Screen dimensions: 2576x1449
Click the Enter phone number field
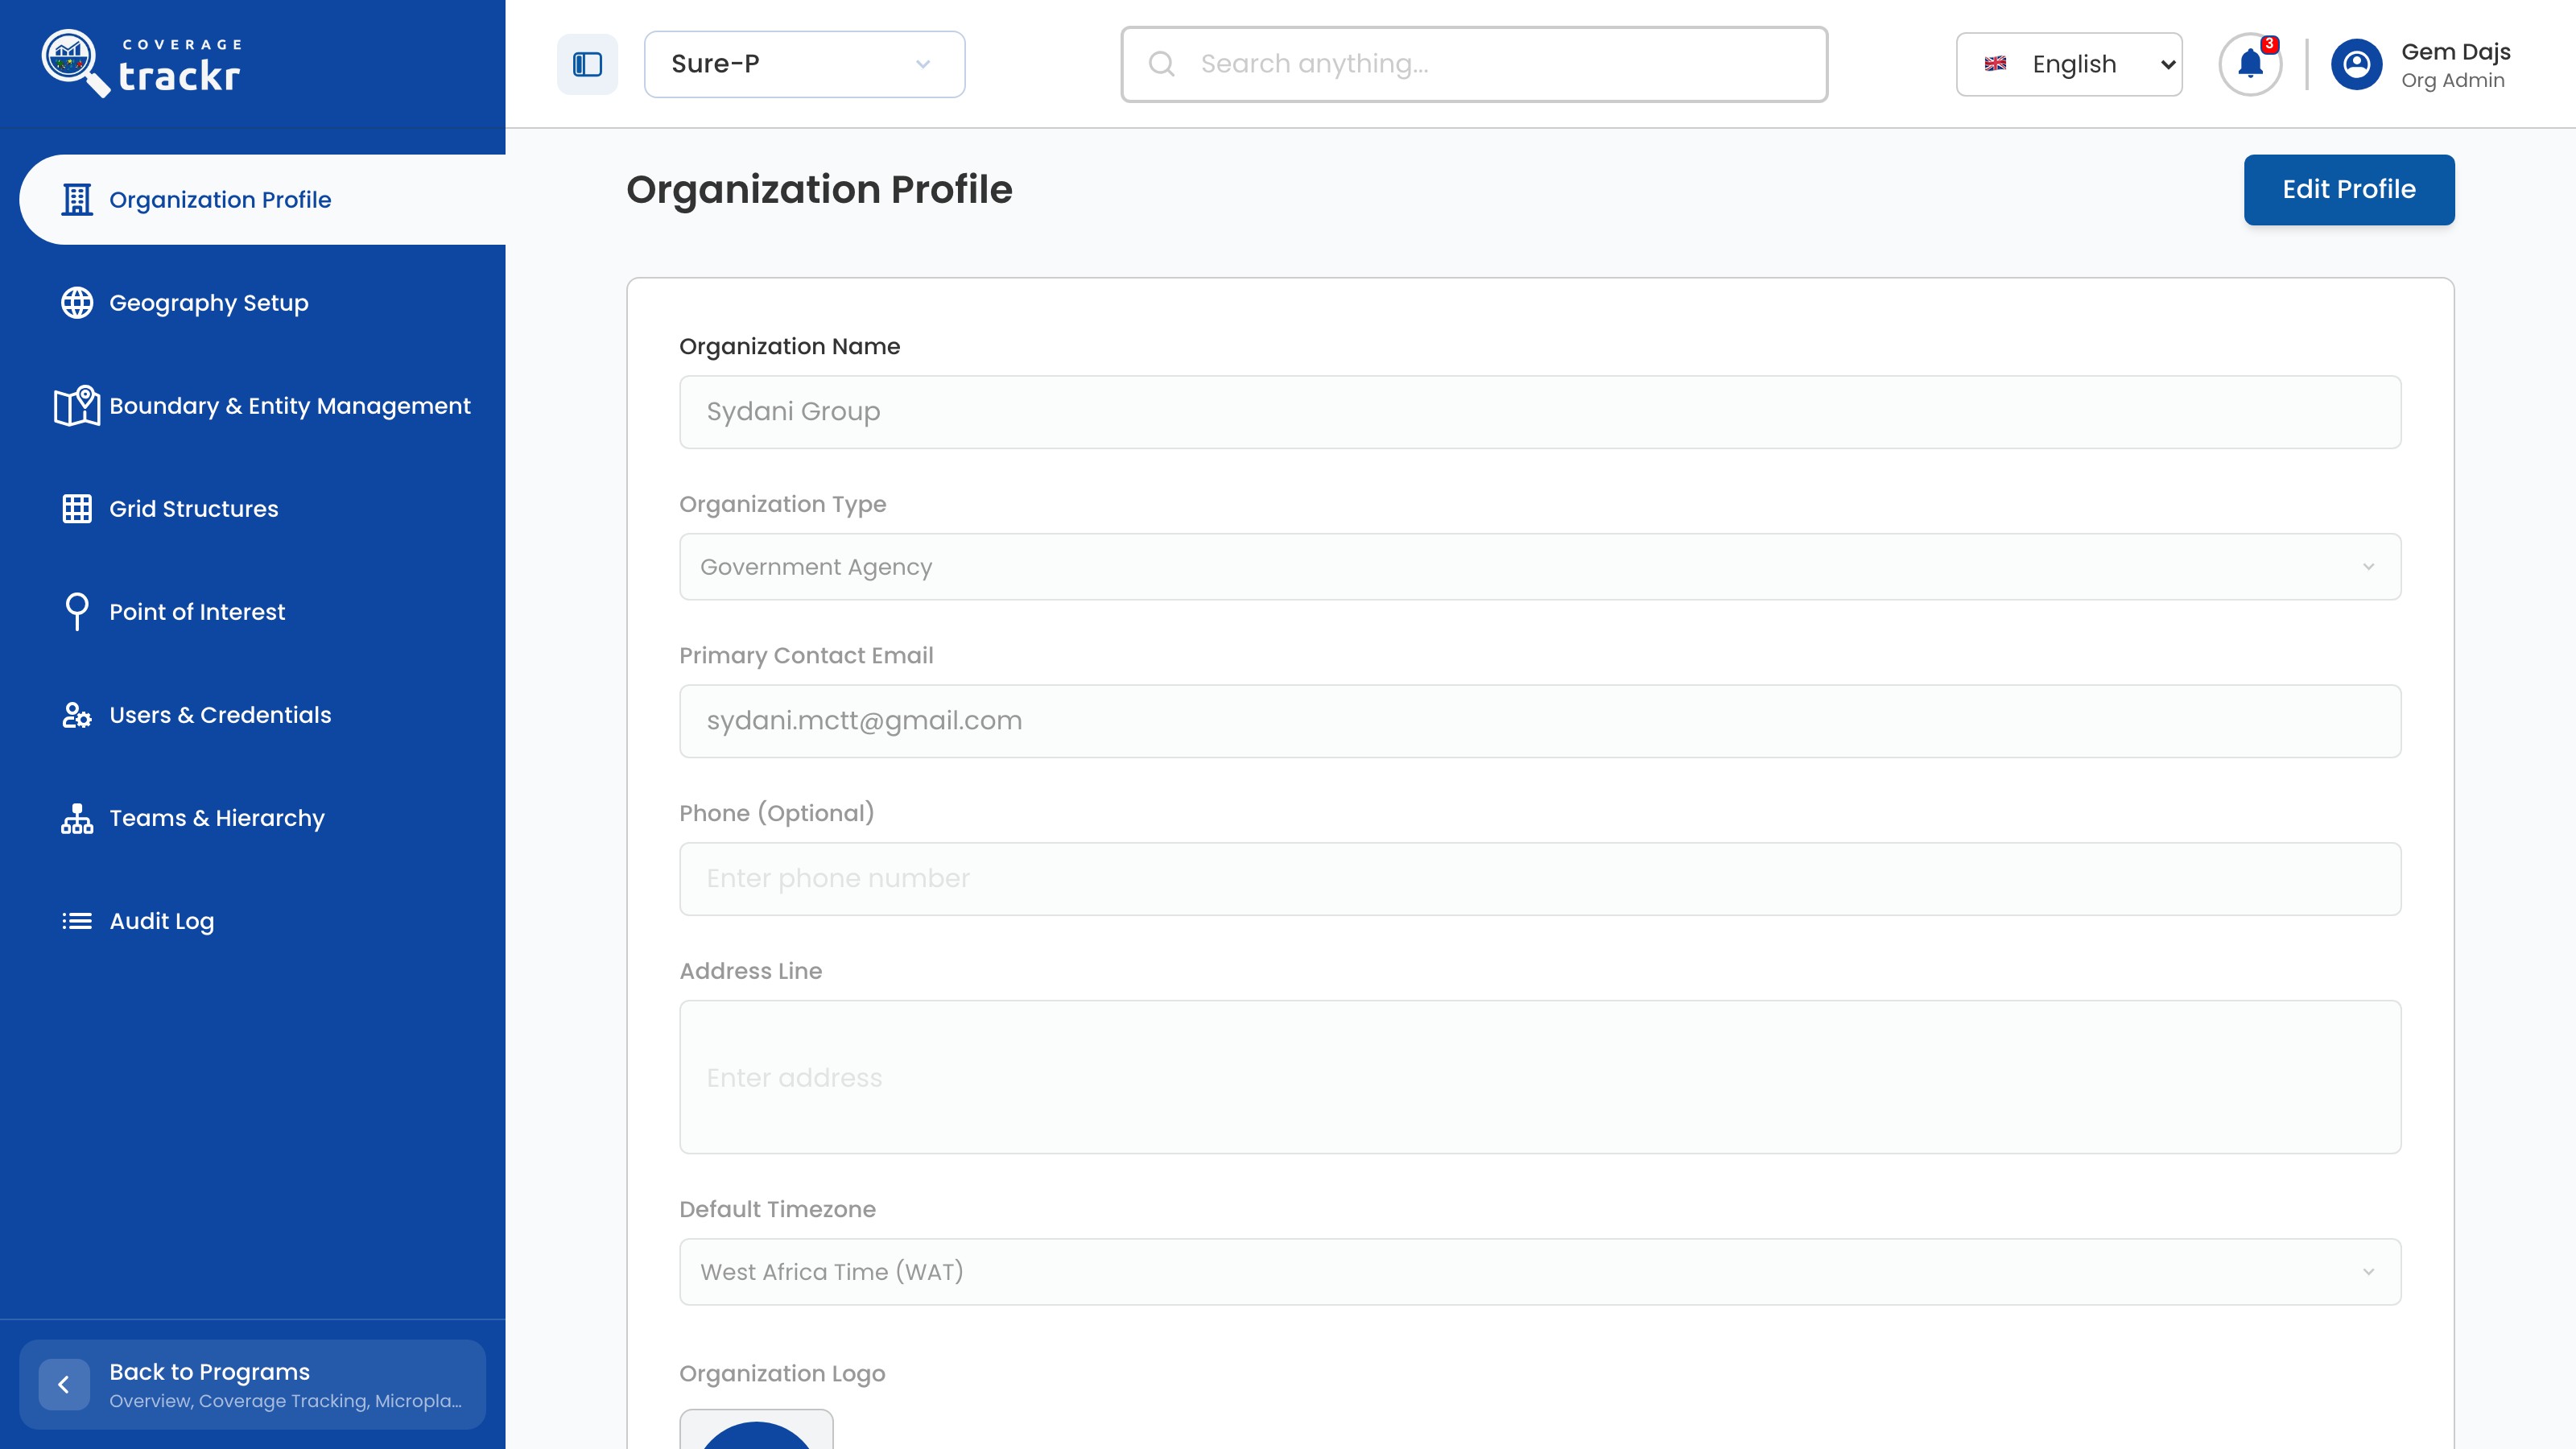pyautogui.click(x=1540, y=878)
